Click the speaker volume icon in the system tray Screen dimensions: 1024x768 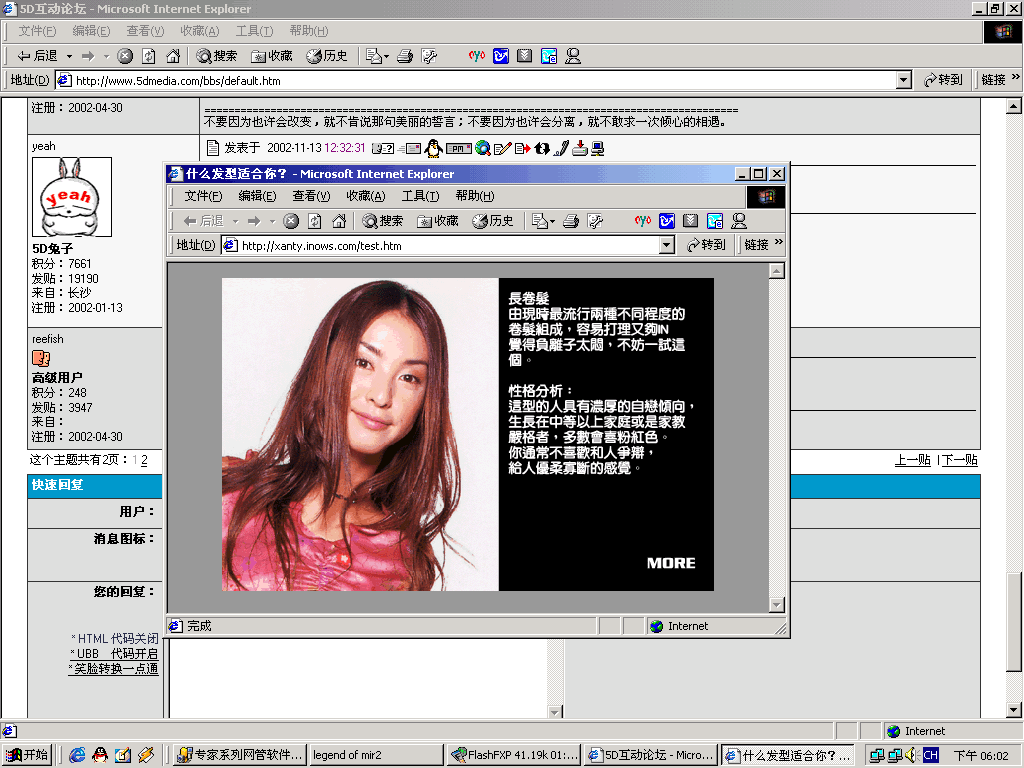tap(910, 755)
